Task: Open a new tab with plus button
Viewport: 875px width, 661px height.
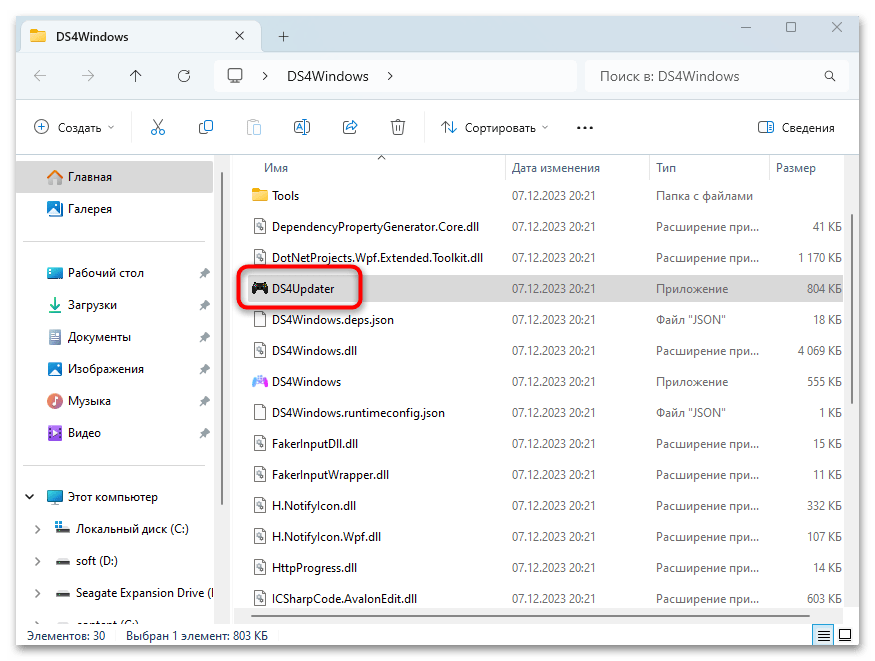Action: pos(283,37)
